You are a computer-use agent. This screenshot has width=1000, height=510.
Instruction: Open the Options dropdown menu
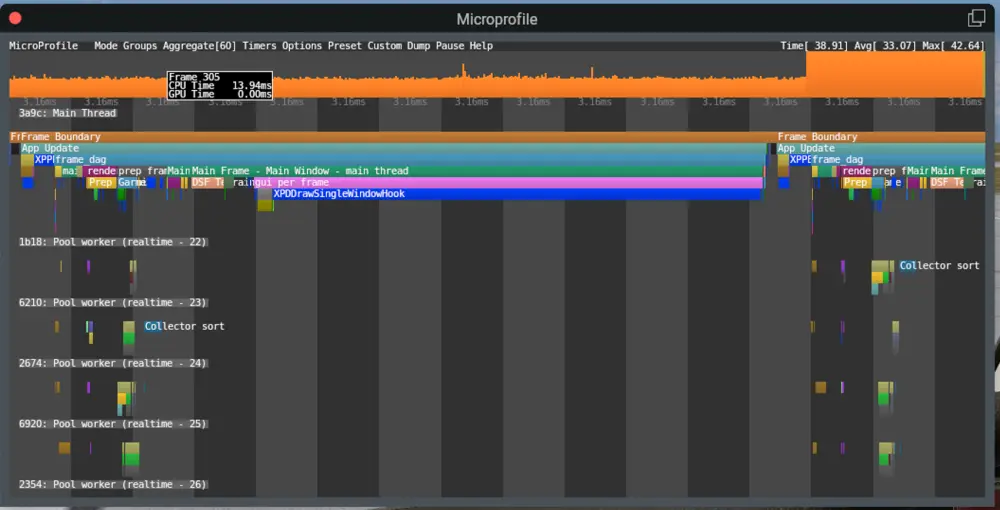click(x=302, y=46)
